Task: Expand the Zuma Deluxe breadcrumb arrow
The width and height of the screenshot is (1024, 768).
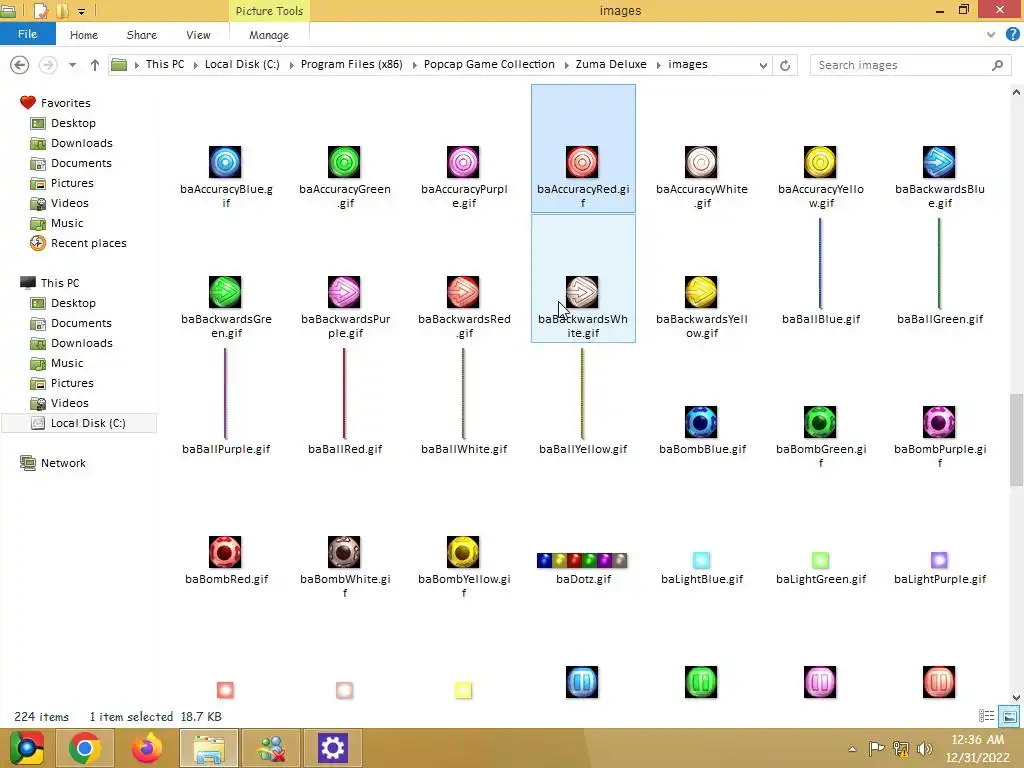Action: click(658, 65)
